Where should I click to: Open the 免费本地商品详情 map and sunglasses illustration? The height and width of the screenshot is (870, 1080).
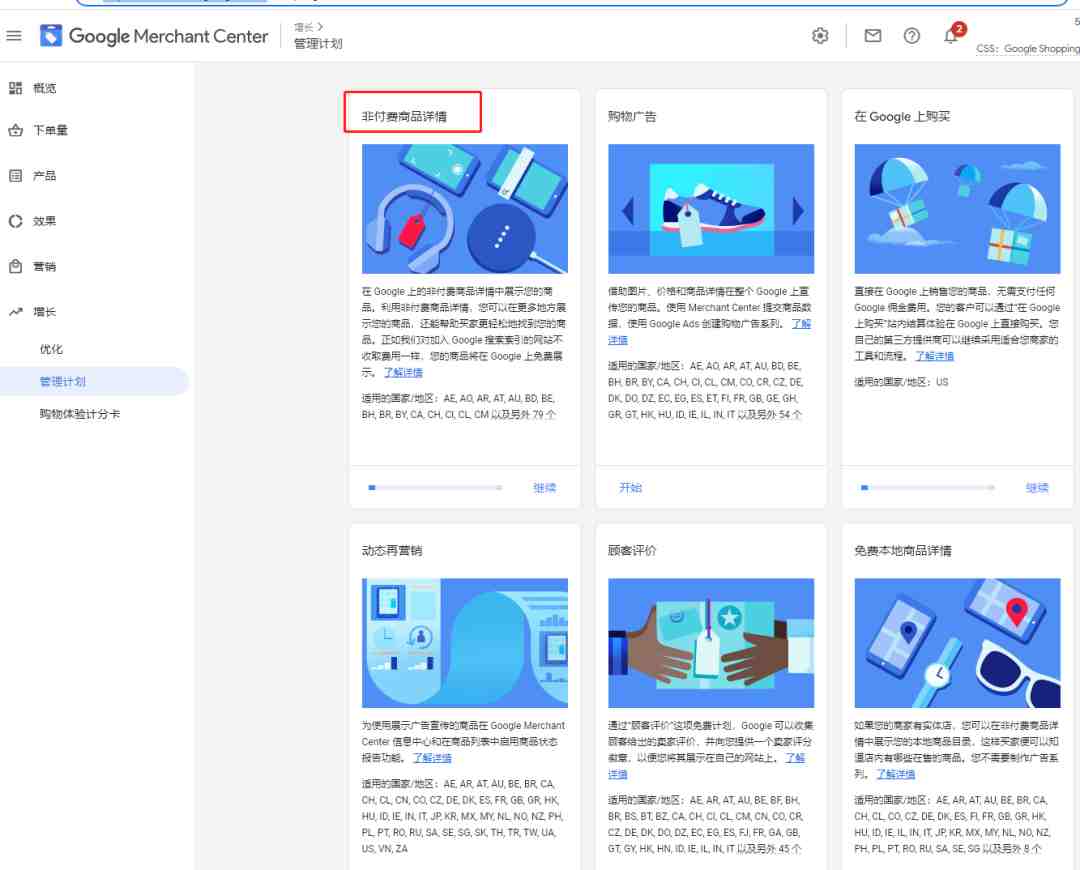[957, 643]
